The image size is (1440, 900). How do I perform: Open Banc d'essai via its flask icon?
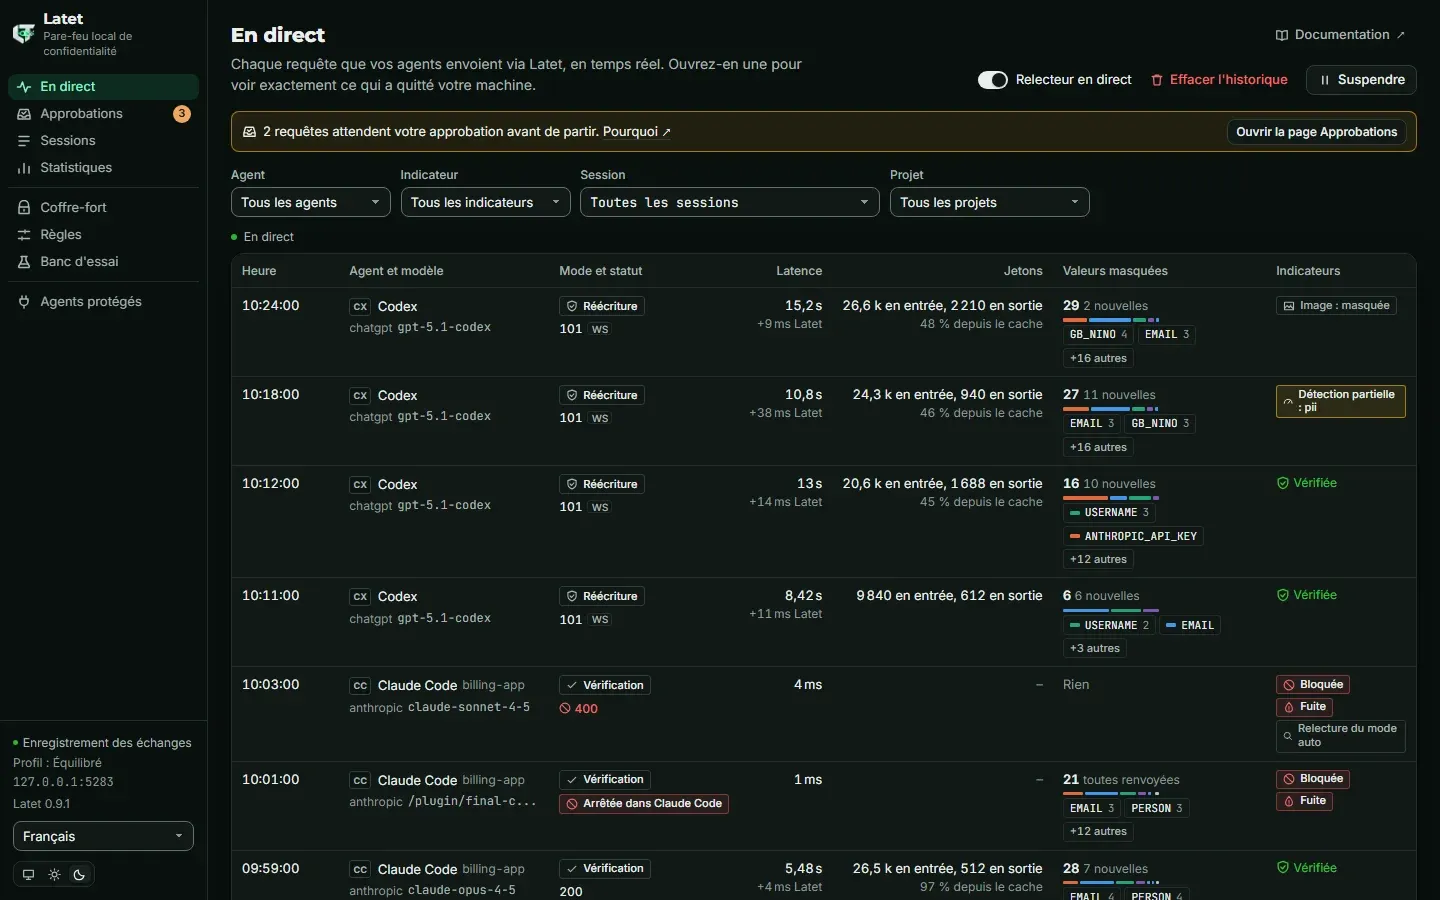click(x=24, y=262)
